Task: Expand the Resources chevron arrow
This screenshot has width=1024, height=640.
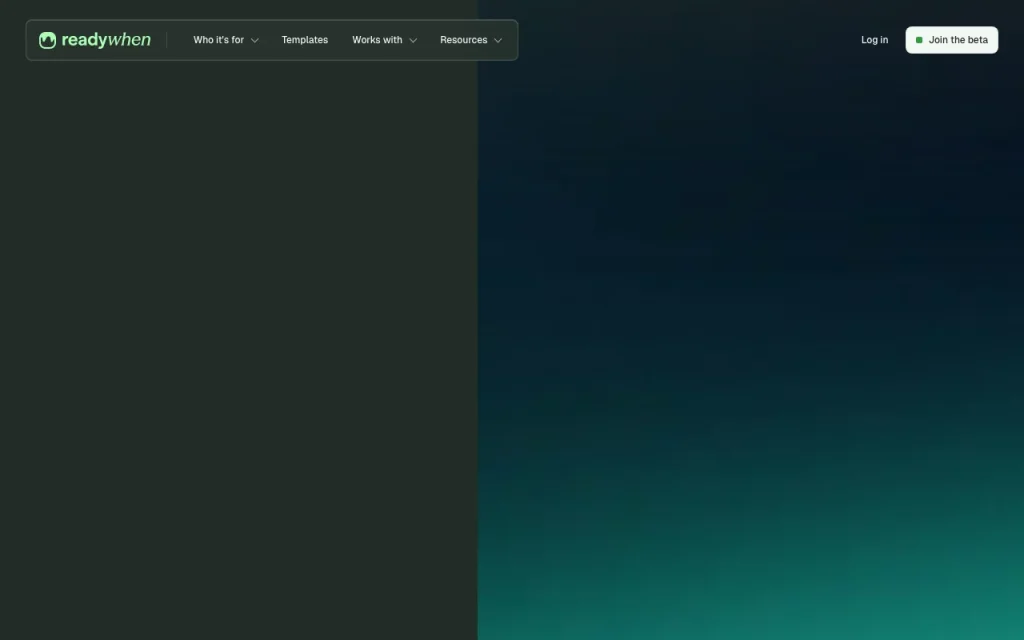Action: (x=498, y=40)
